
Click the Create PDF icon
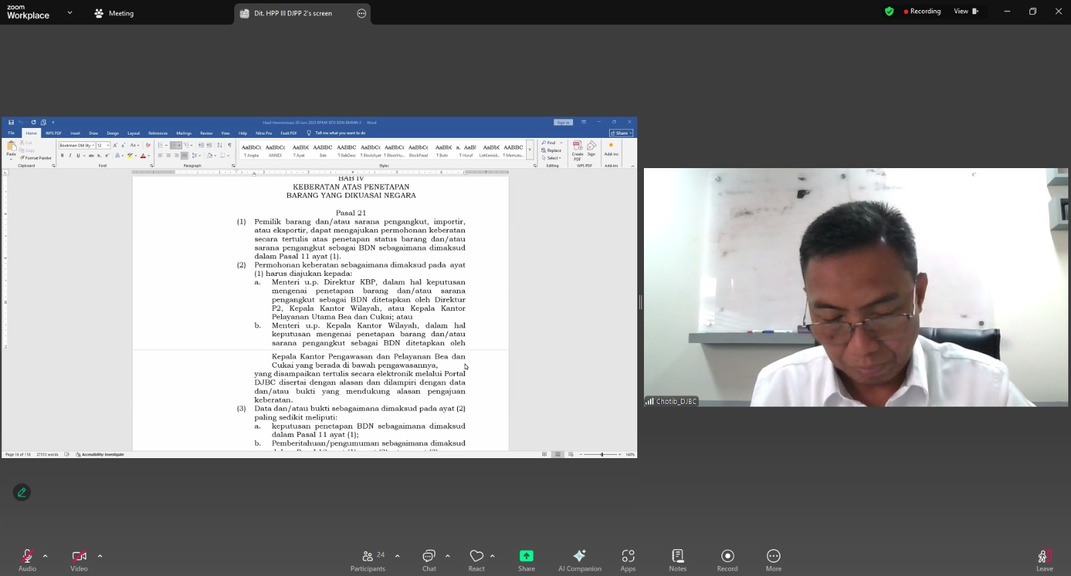(x=577, y=150)
